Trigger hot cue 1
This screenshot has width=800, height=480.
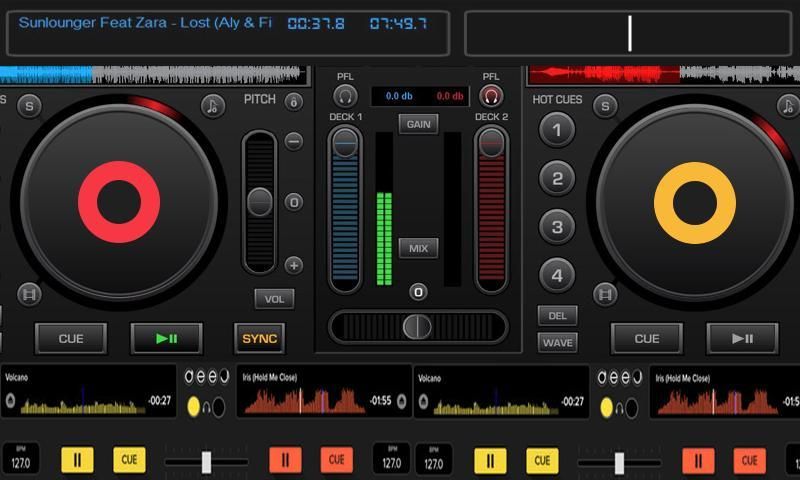click(557, 129)
